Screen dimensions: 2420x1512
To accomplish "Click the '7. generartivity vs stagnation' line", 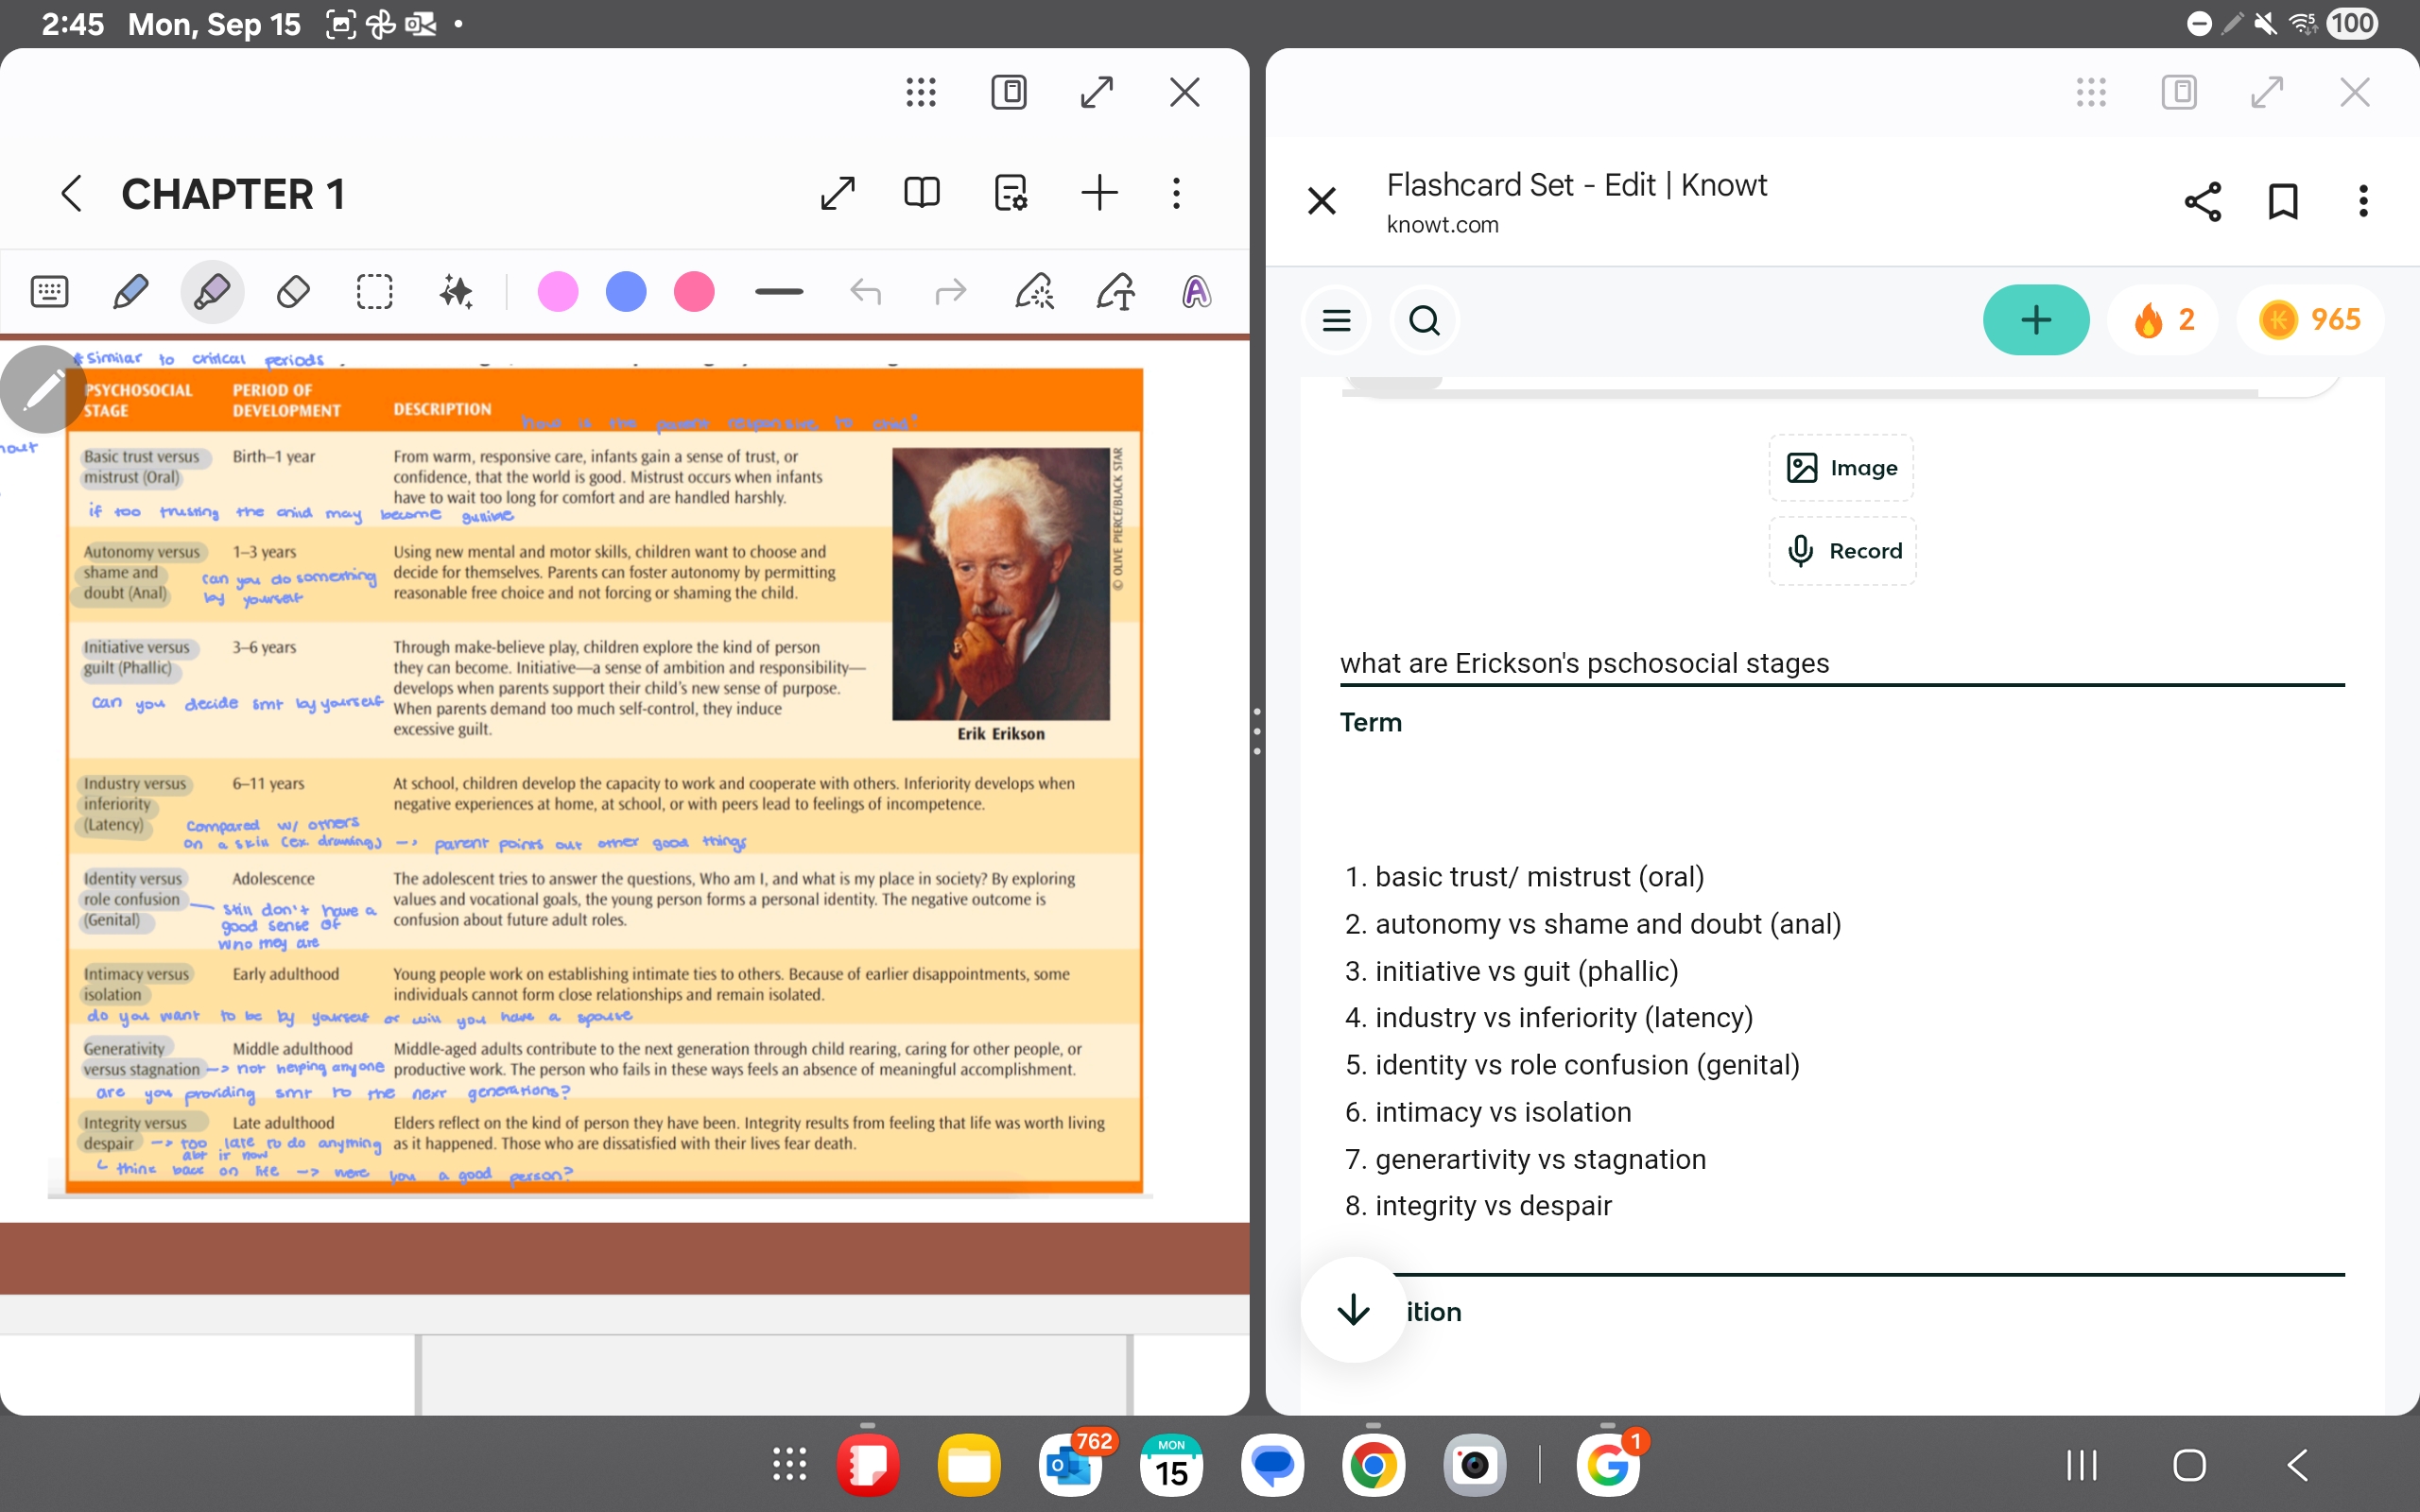I will click(x=1525, y=1159).
